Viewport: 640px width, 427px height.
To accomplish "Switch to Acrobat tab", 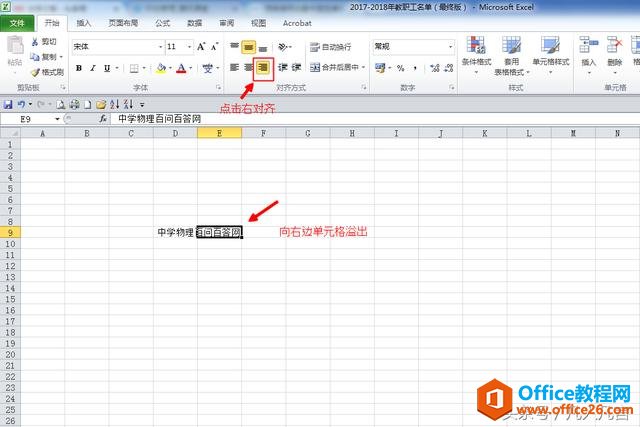I will [x=297, y=23].
